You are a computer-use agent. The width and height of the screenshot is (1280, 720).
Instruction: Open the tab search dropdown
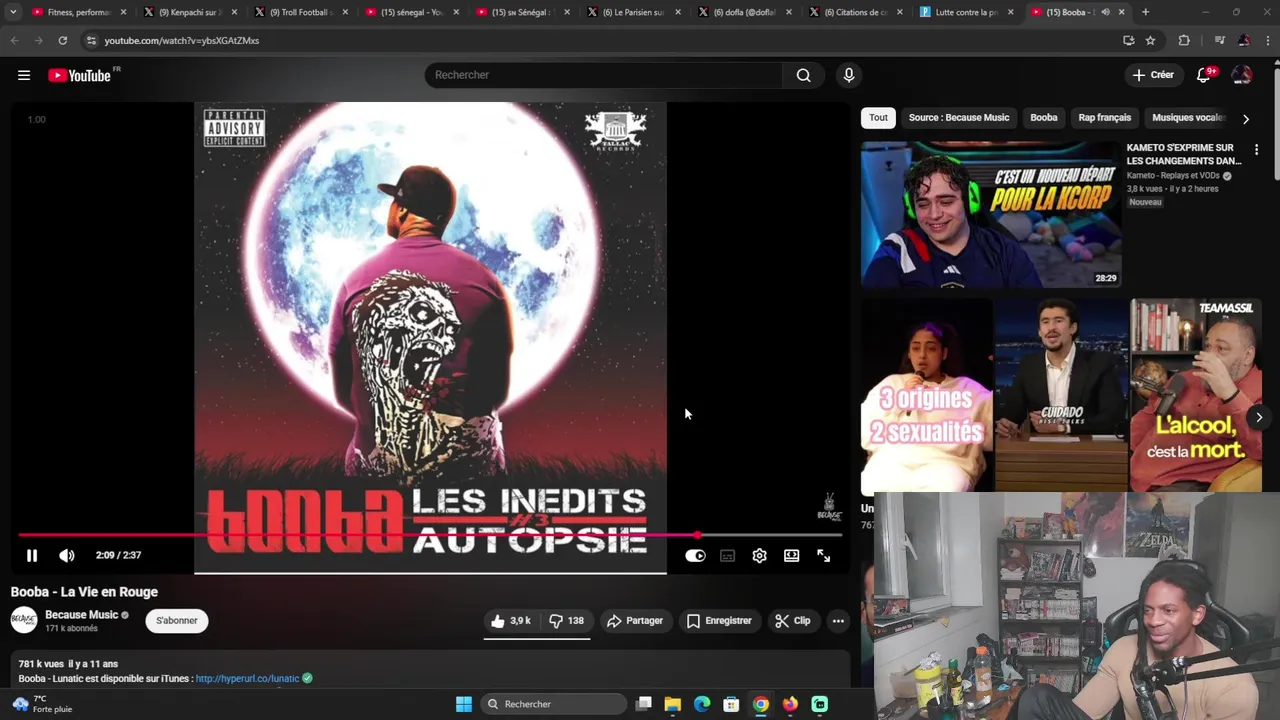click(x=13, y=13)
